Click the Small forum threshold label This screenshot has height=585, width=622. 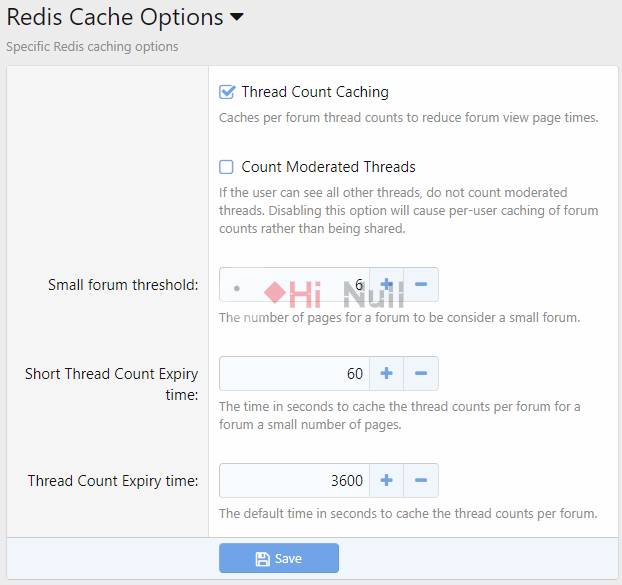(x=123, y=285)
